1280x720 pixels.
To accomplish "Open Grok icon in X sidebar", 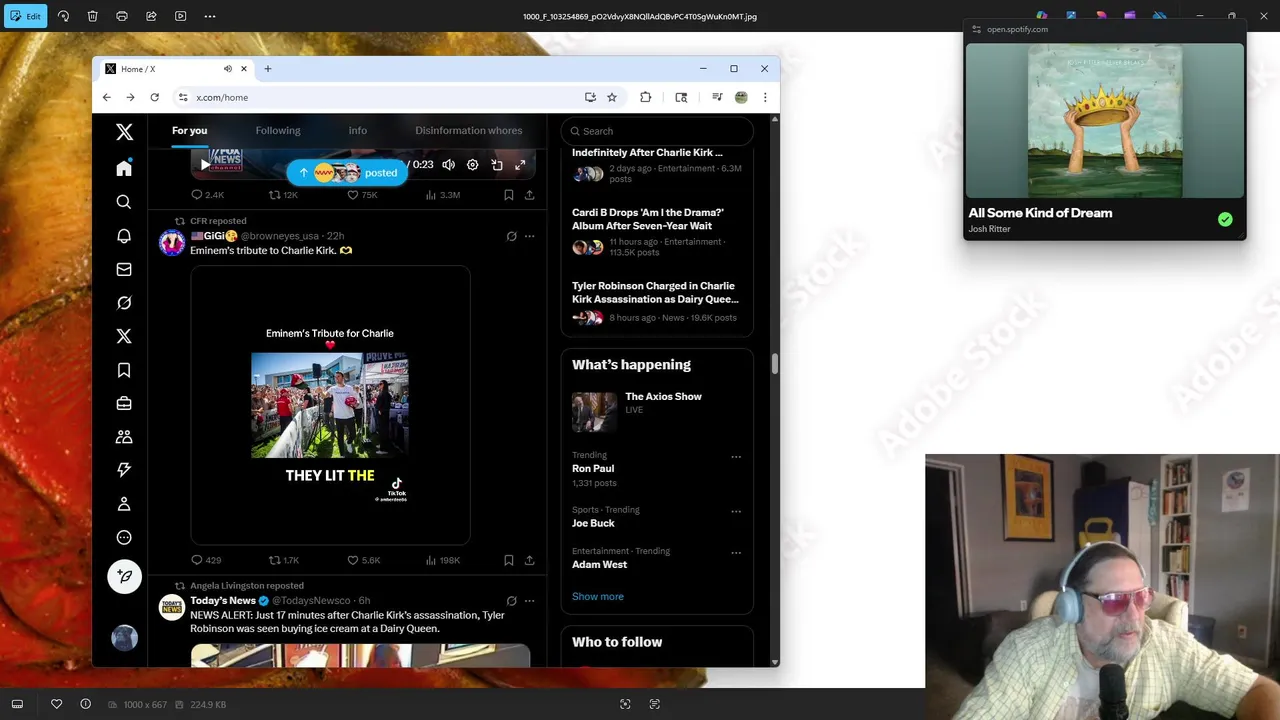I will 124,303.
